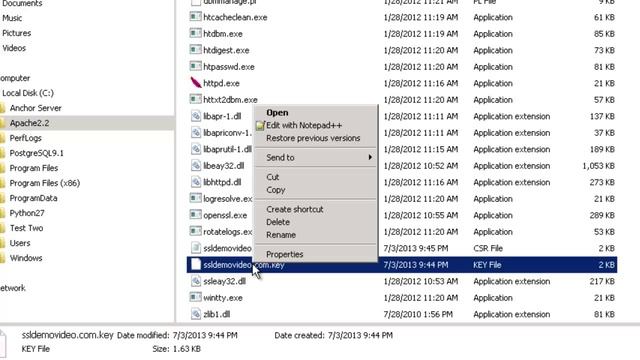Screen dimensions: 640x360
Task: Click the logresolve.exe file icon
Action: click(196, 198)
